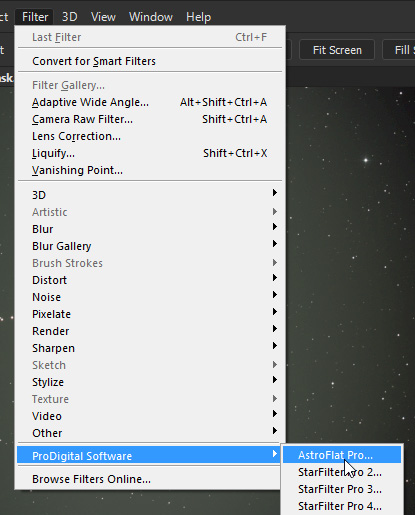Expand the Other submenu
The image size is (415, 515).
150,433
